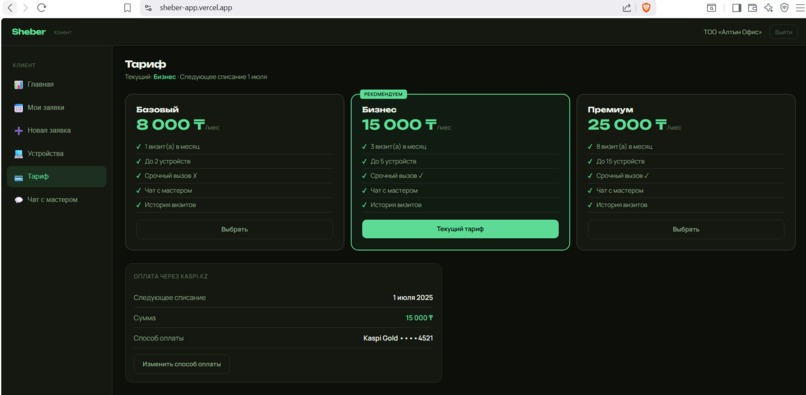Open the Leo AI sparkle icon
806x395 pixels.
click(x=768, y=8)
